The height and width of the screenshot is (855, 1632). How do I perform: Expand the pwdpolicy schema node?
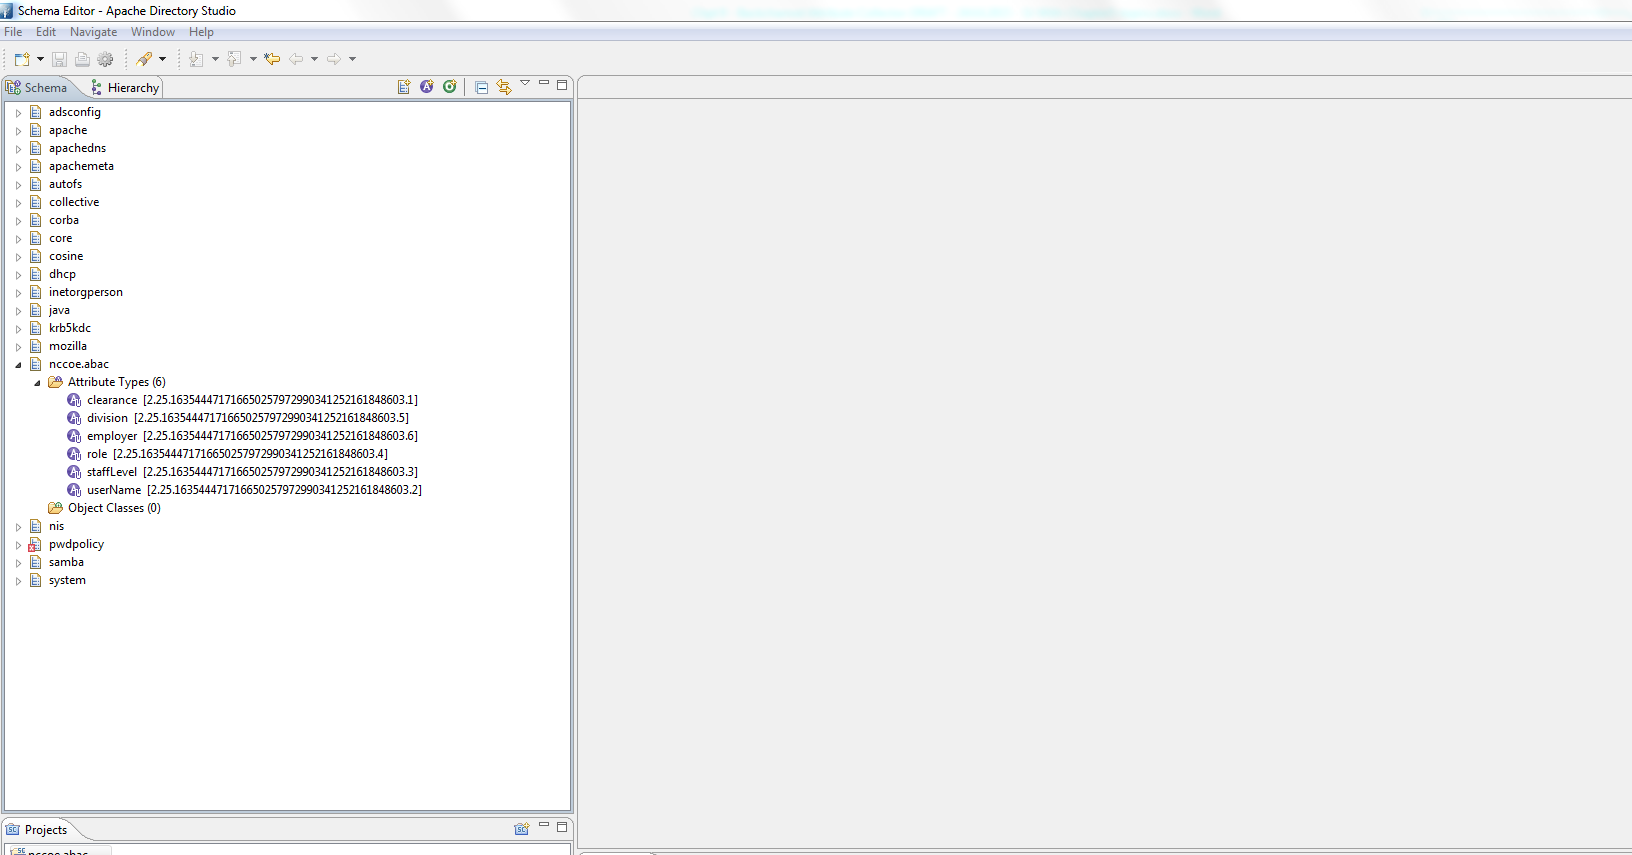pyautogui.click(x=18, y=545)
